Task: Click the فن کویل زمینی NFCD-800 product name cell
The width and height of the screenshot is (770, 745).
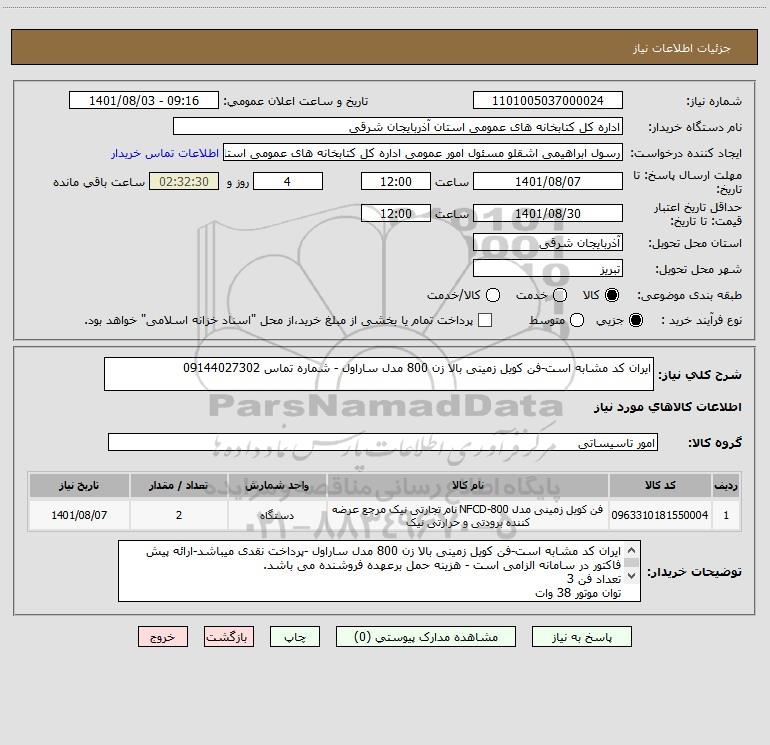Action: [x=468, y=515]
